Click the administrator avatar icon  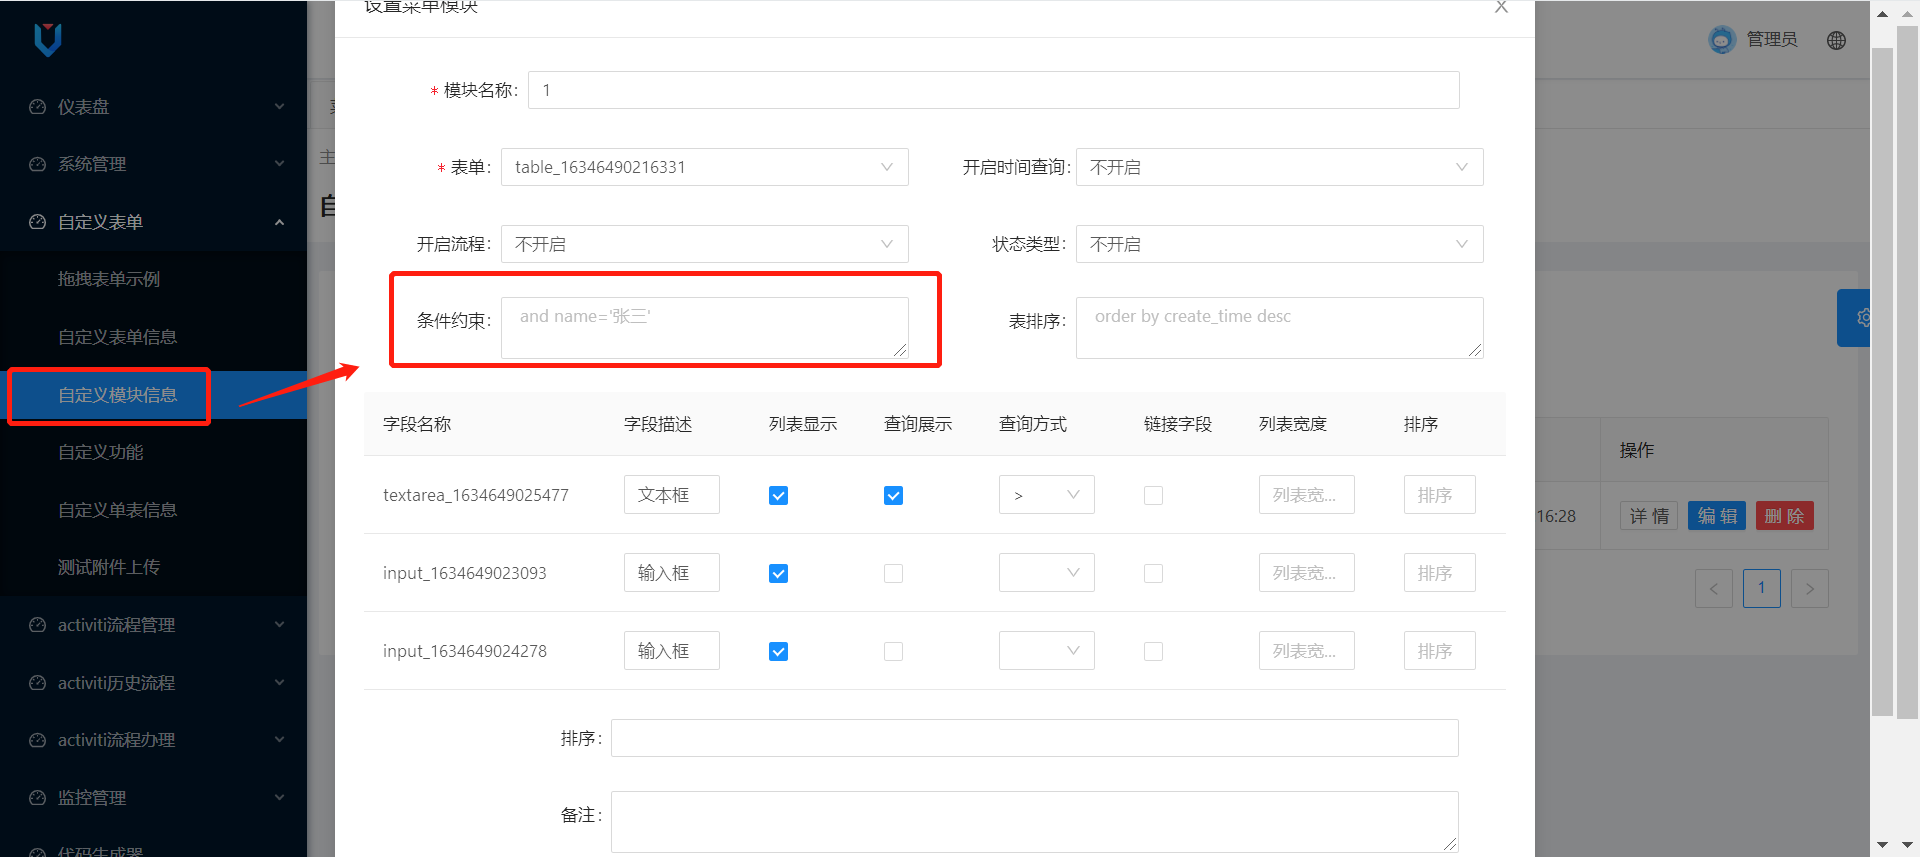[1722, 39]
